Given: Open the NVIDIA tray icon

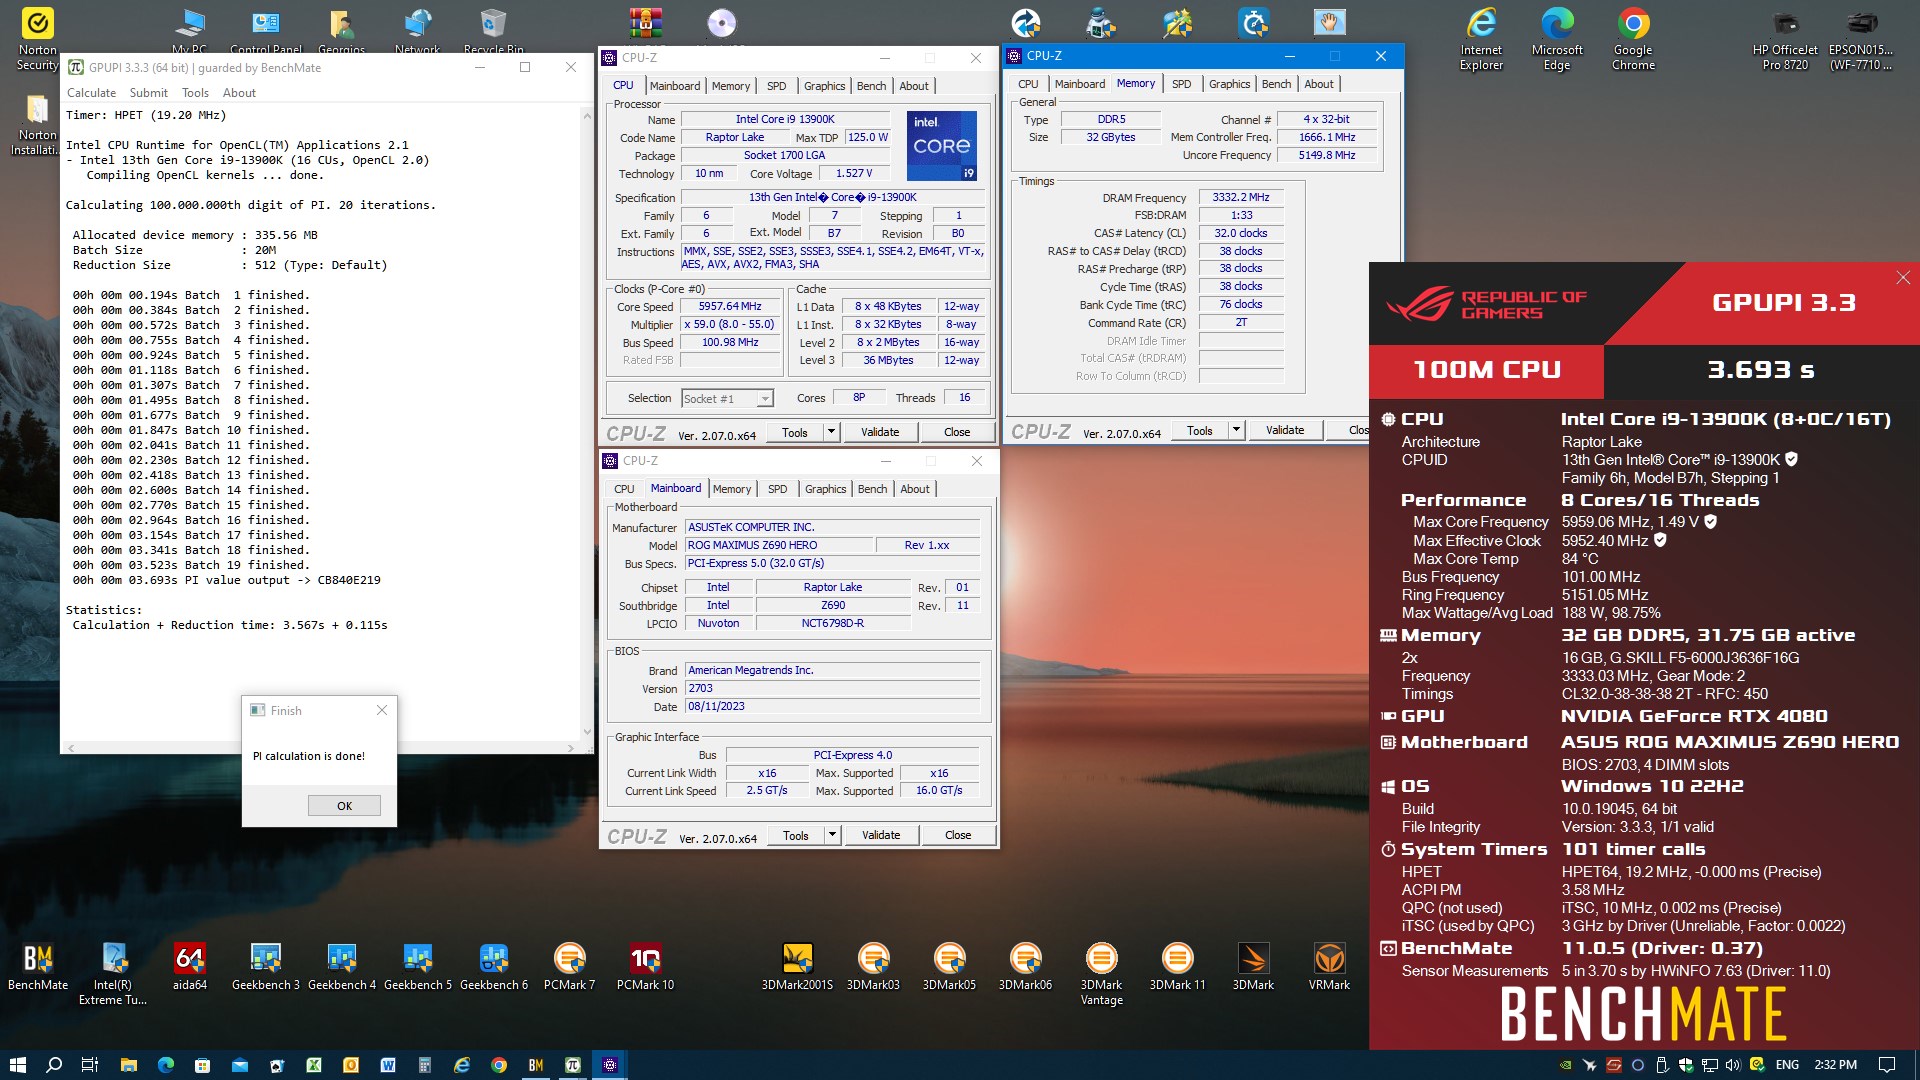Looking at the screenshot, I should (1566, 1065).
